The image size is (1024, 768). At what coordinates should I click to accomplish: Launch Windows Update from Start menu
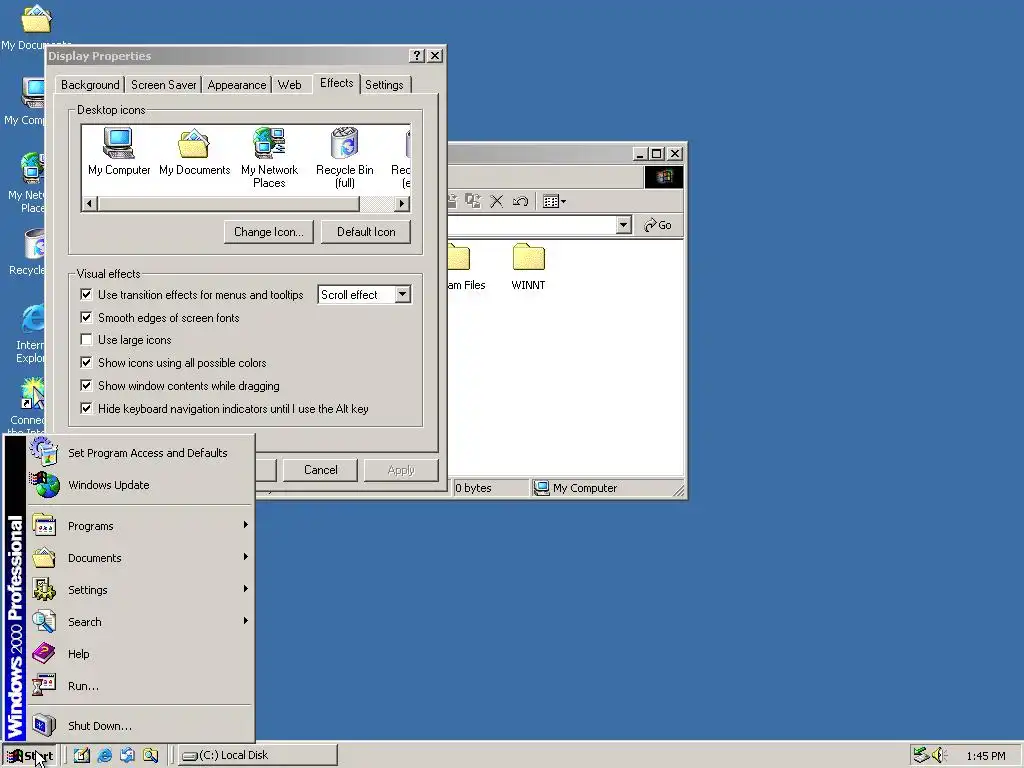pos(140,485)
